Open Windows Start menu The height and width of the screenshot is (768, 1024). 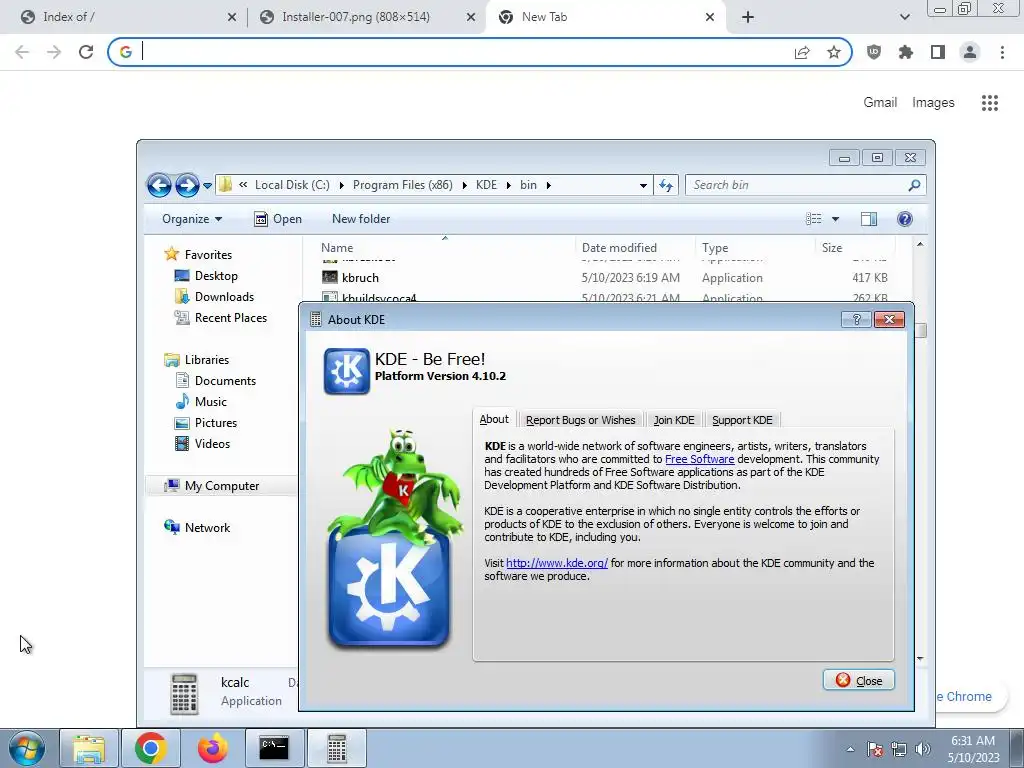(x=27, y=748)
